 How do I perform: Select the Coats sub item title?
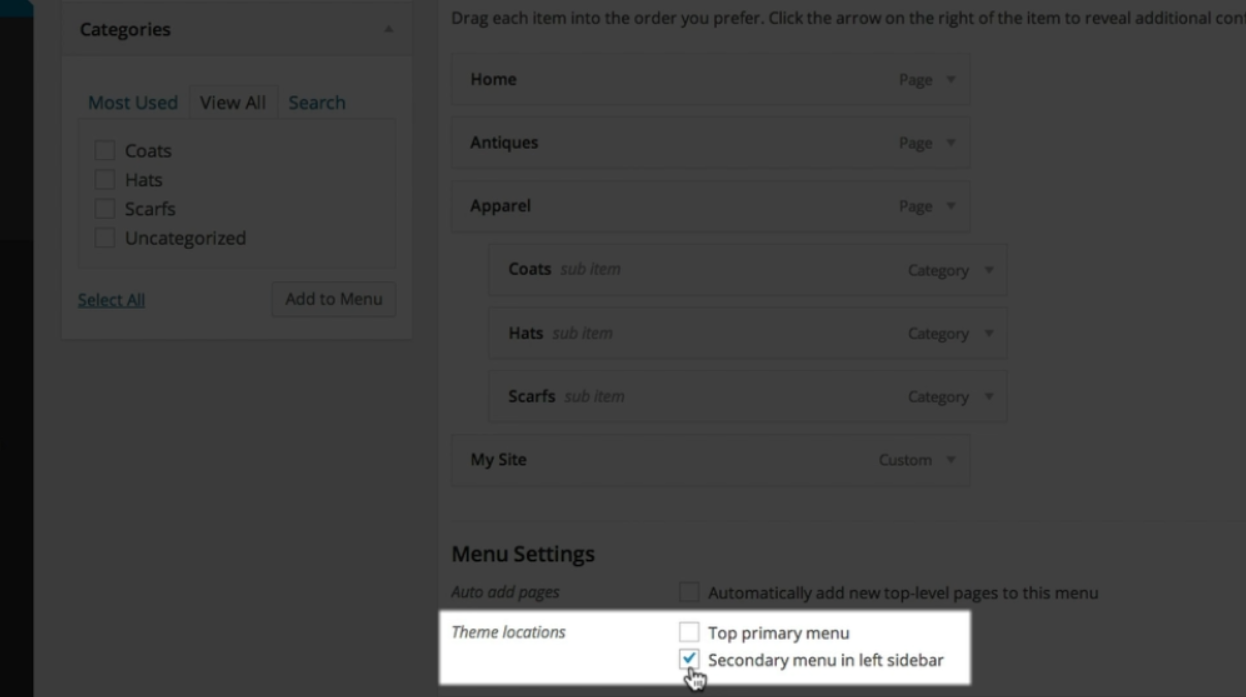tap(529, 269)
